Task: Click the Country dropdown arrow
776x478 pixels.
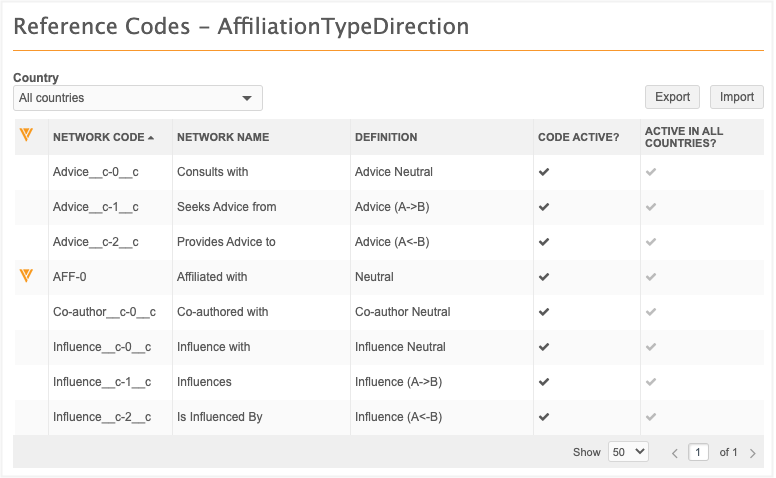Action: [x=247, y=98]
